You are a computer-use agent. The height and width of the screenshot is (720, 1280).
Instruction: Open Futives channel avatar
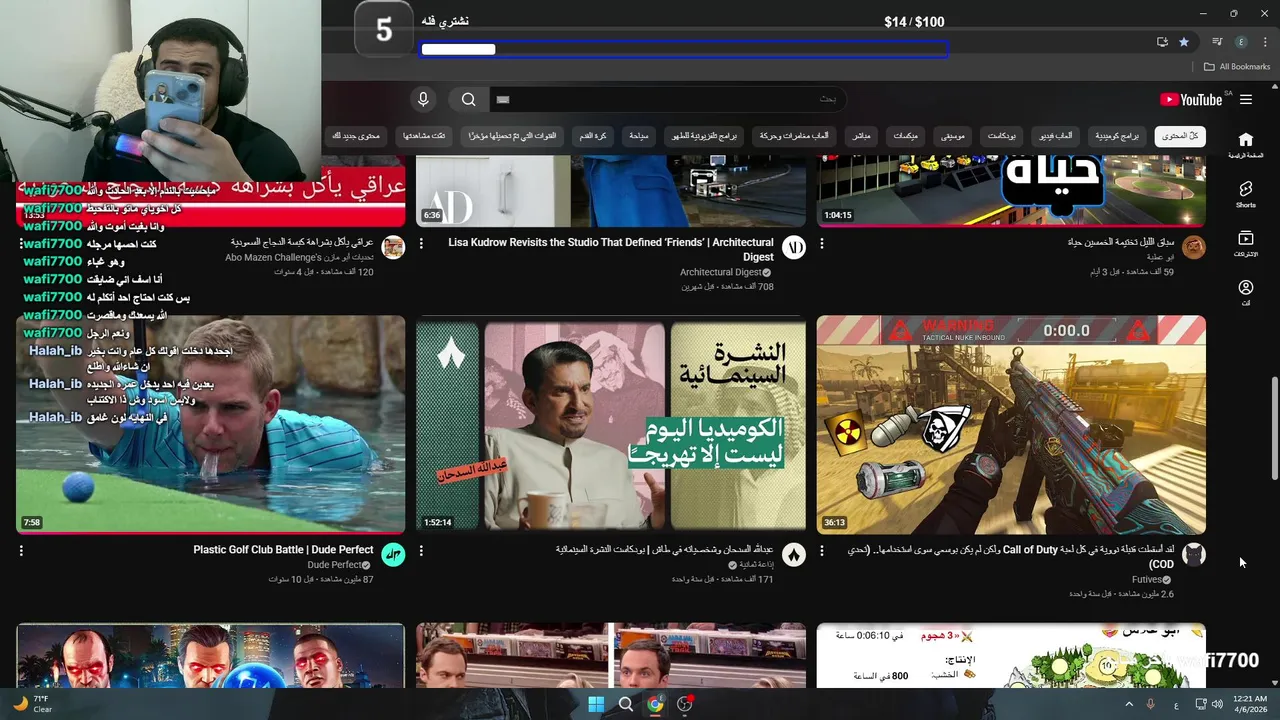pyautogui.click(x=1194, y=555)
